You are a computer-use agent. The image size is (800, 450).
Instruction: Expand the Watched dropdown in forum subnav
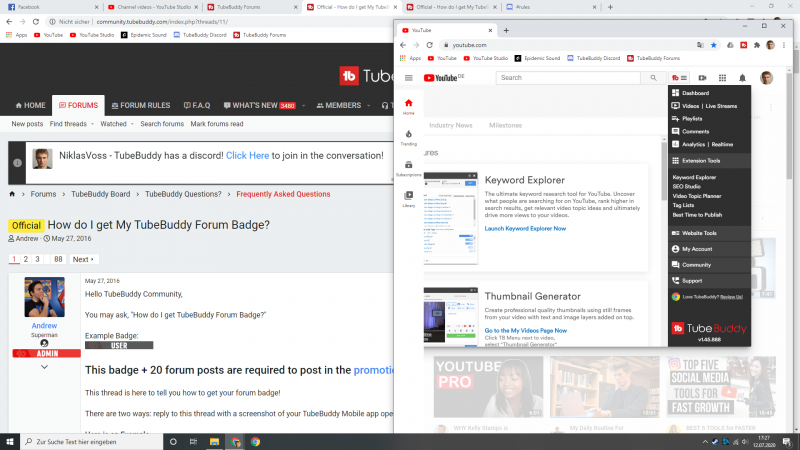click(x=131, y=124)
